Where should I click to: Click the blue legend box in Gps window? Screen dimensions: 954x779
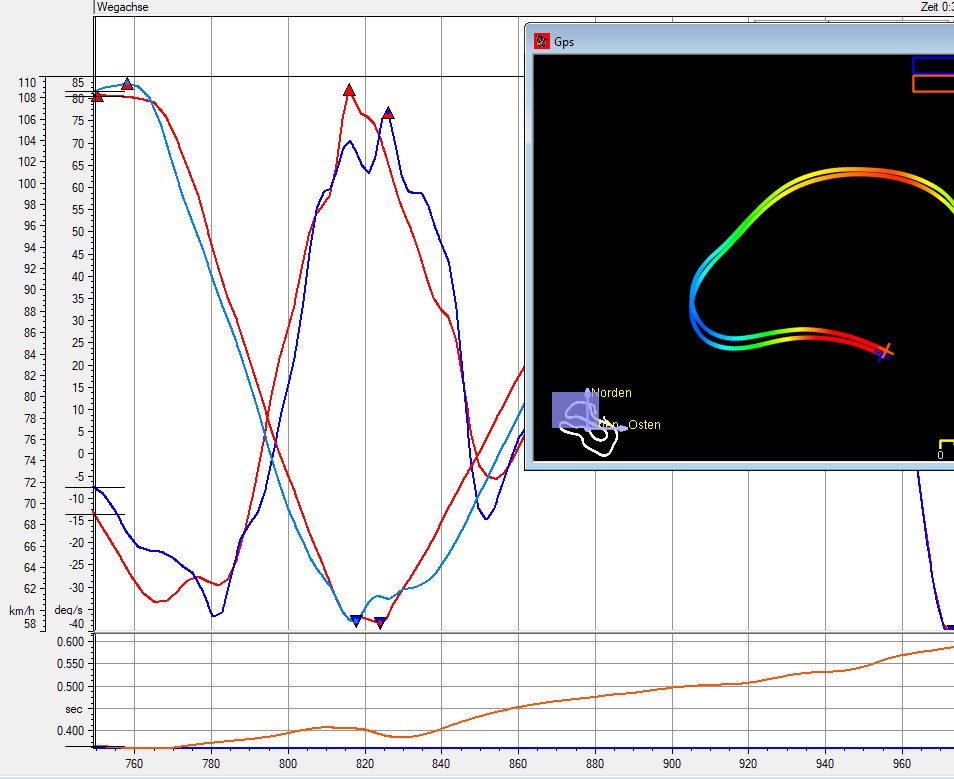pyautogui.click(x=932, y=66)
